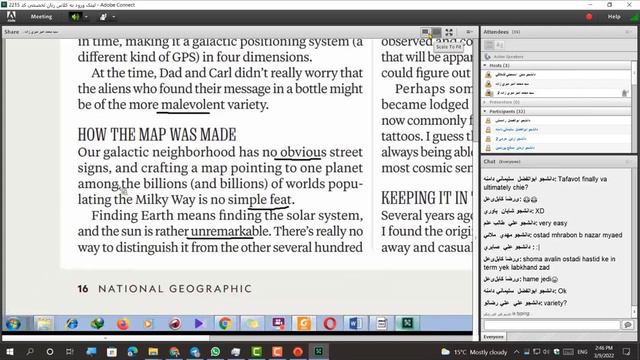This screenshot has width=640, height=360.
Task: Open File Explorer from the Windows taskbar
Action: pos(153,351)
